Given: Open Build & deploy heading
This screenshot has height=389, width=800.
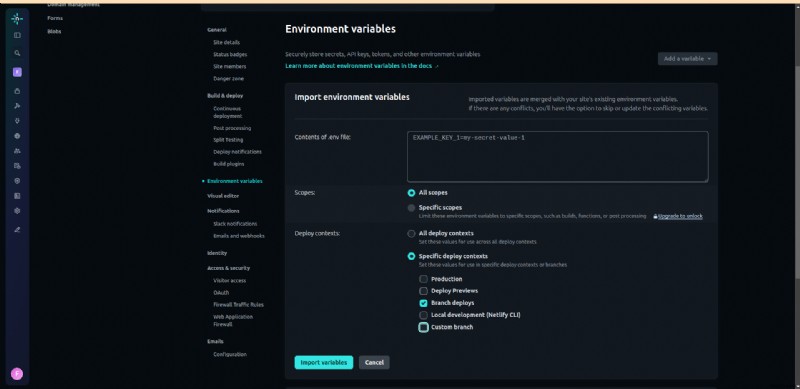Looking at the screenshot, I should pos(225,96).
